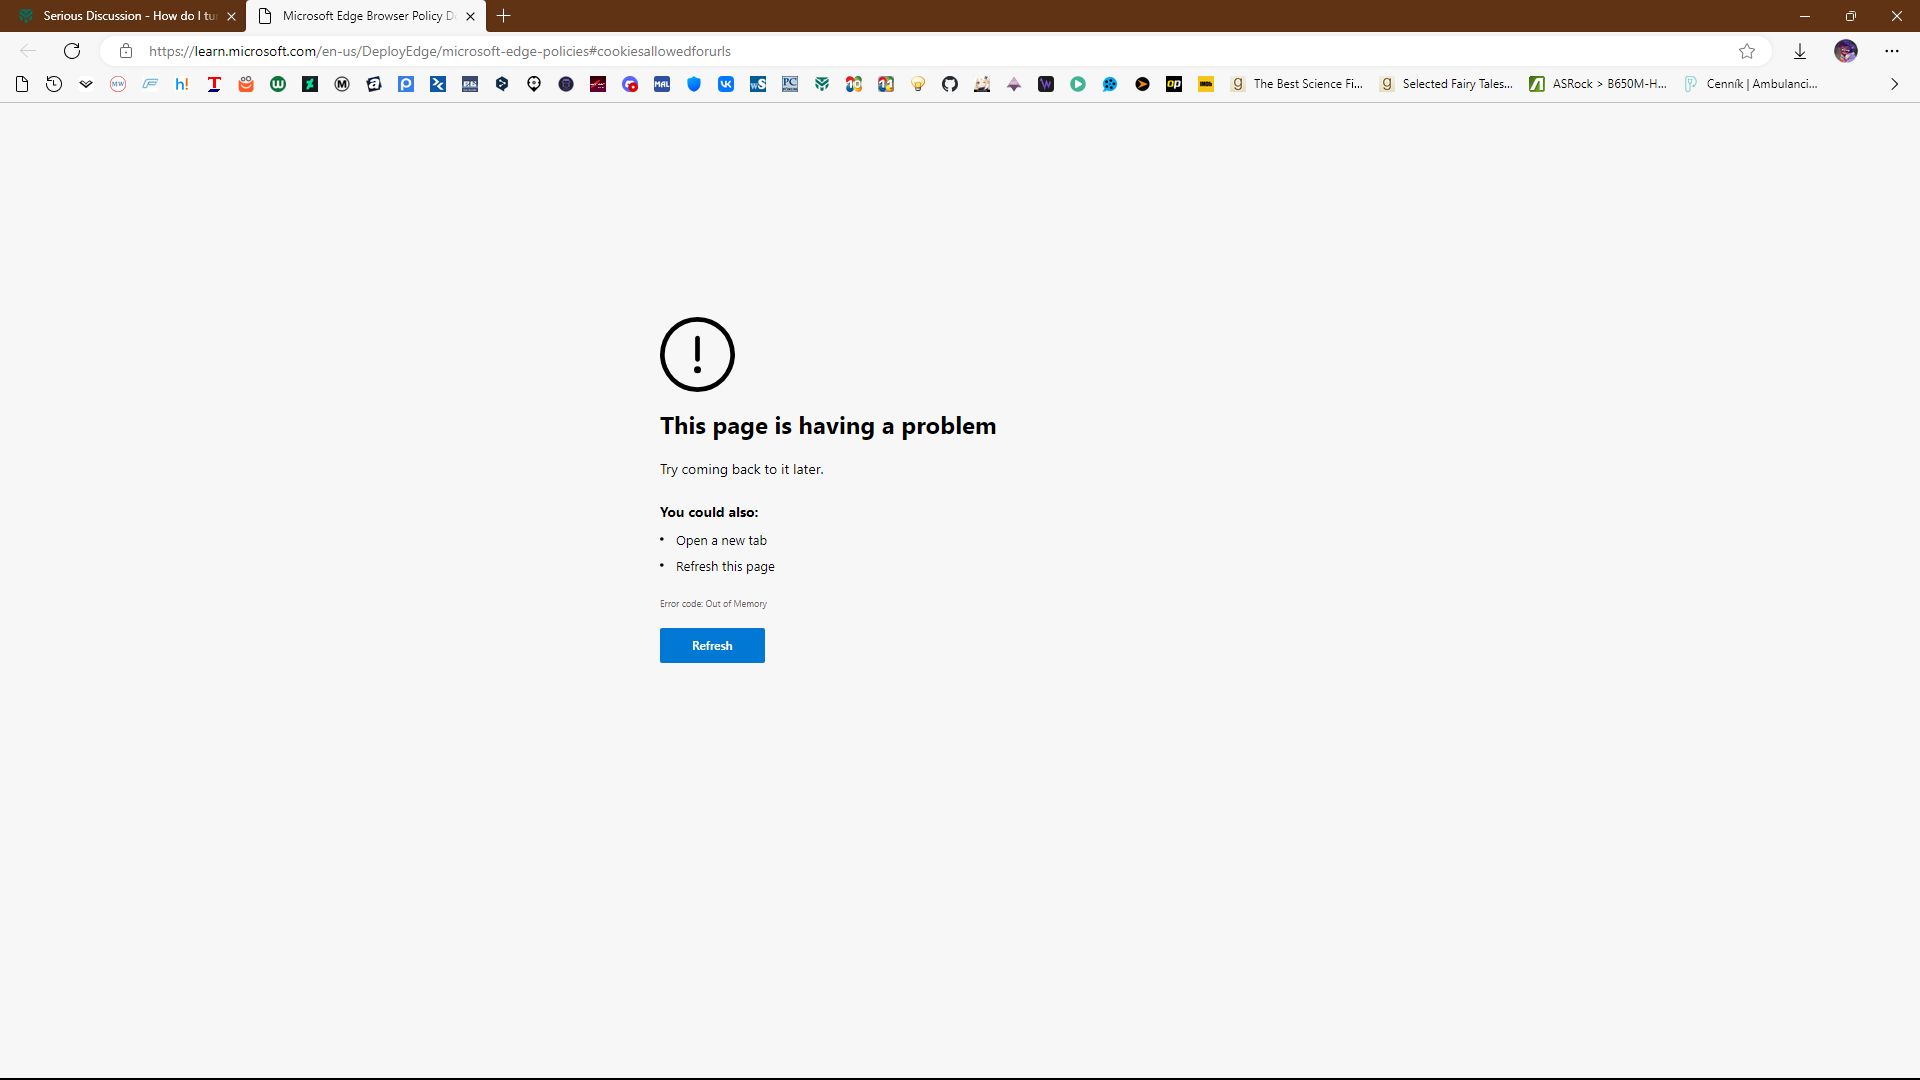Open the Downloads panel

pyautogui.click(x=1800, y=51)
